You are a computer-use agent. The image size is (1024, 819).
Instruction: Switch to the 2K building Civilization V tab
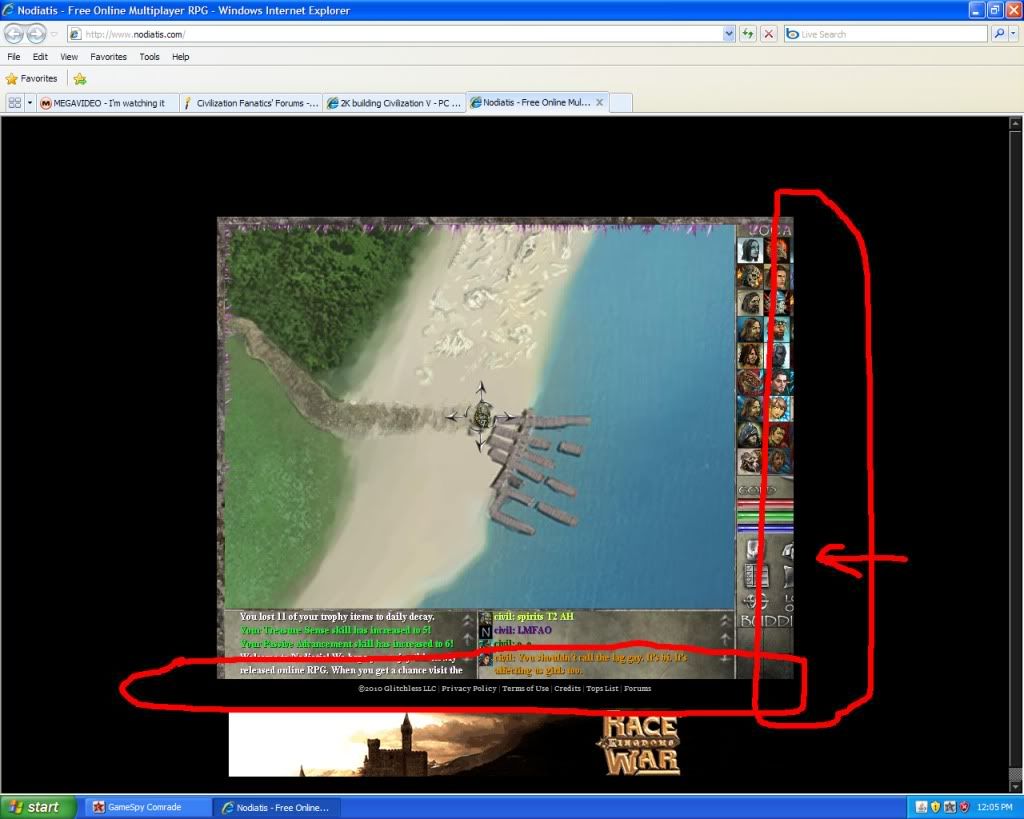pos(394,103)
